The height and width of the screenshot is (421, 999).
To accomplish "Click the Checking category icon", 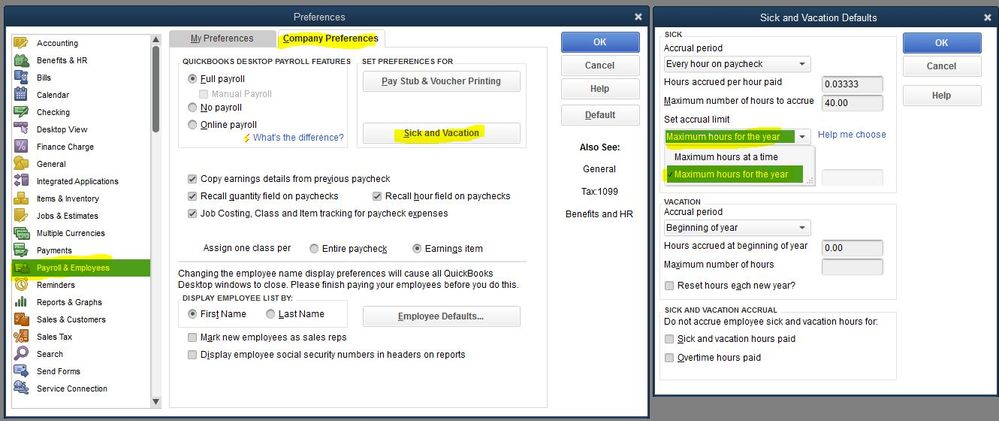I will (21, 112).
